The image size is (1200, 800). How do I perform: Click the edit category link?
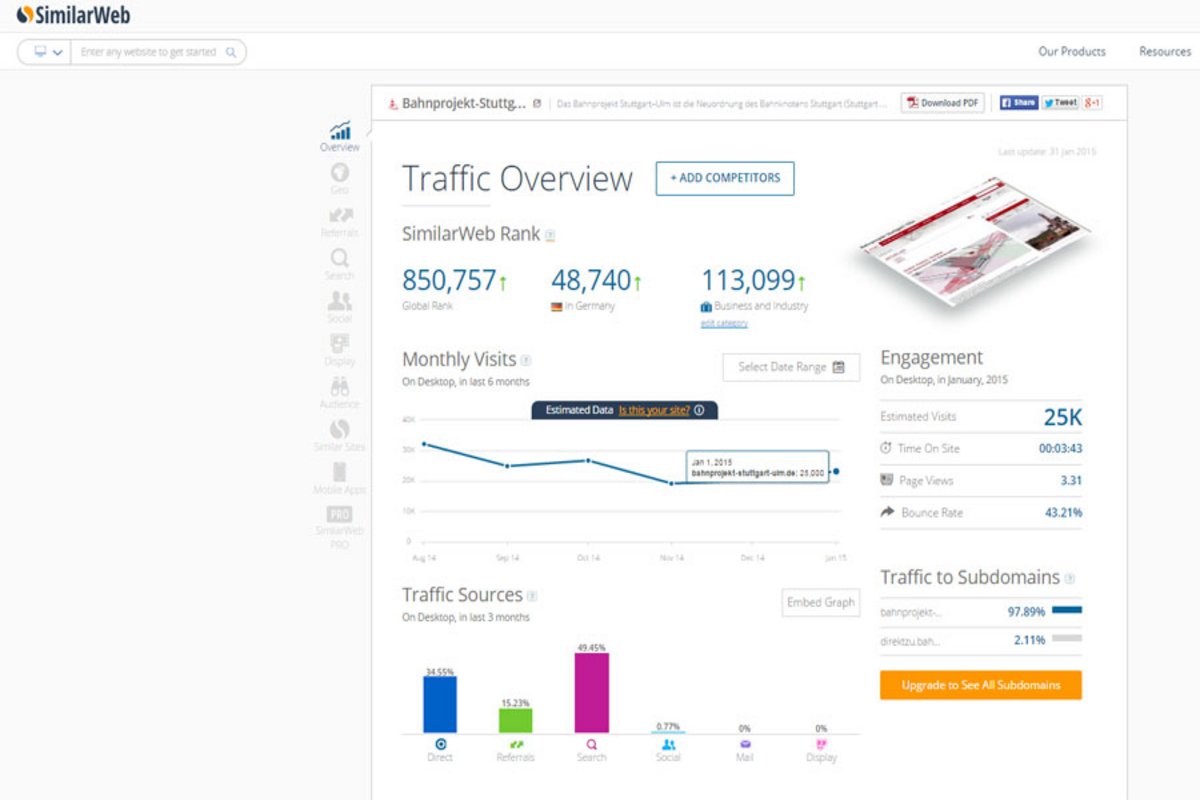point(724,323)
